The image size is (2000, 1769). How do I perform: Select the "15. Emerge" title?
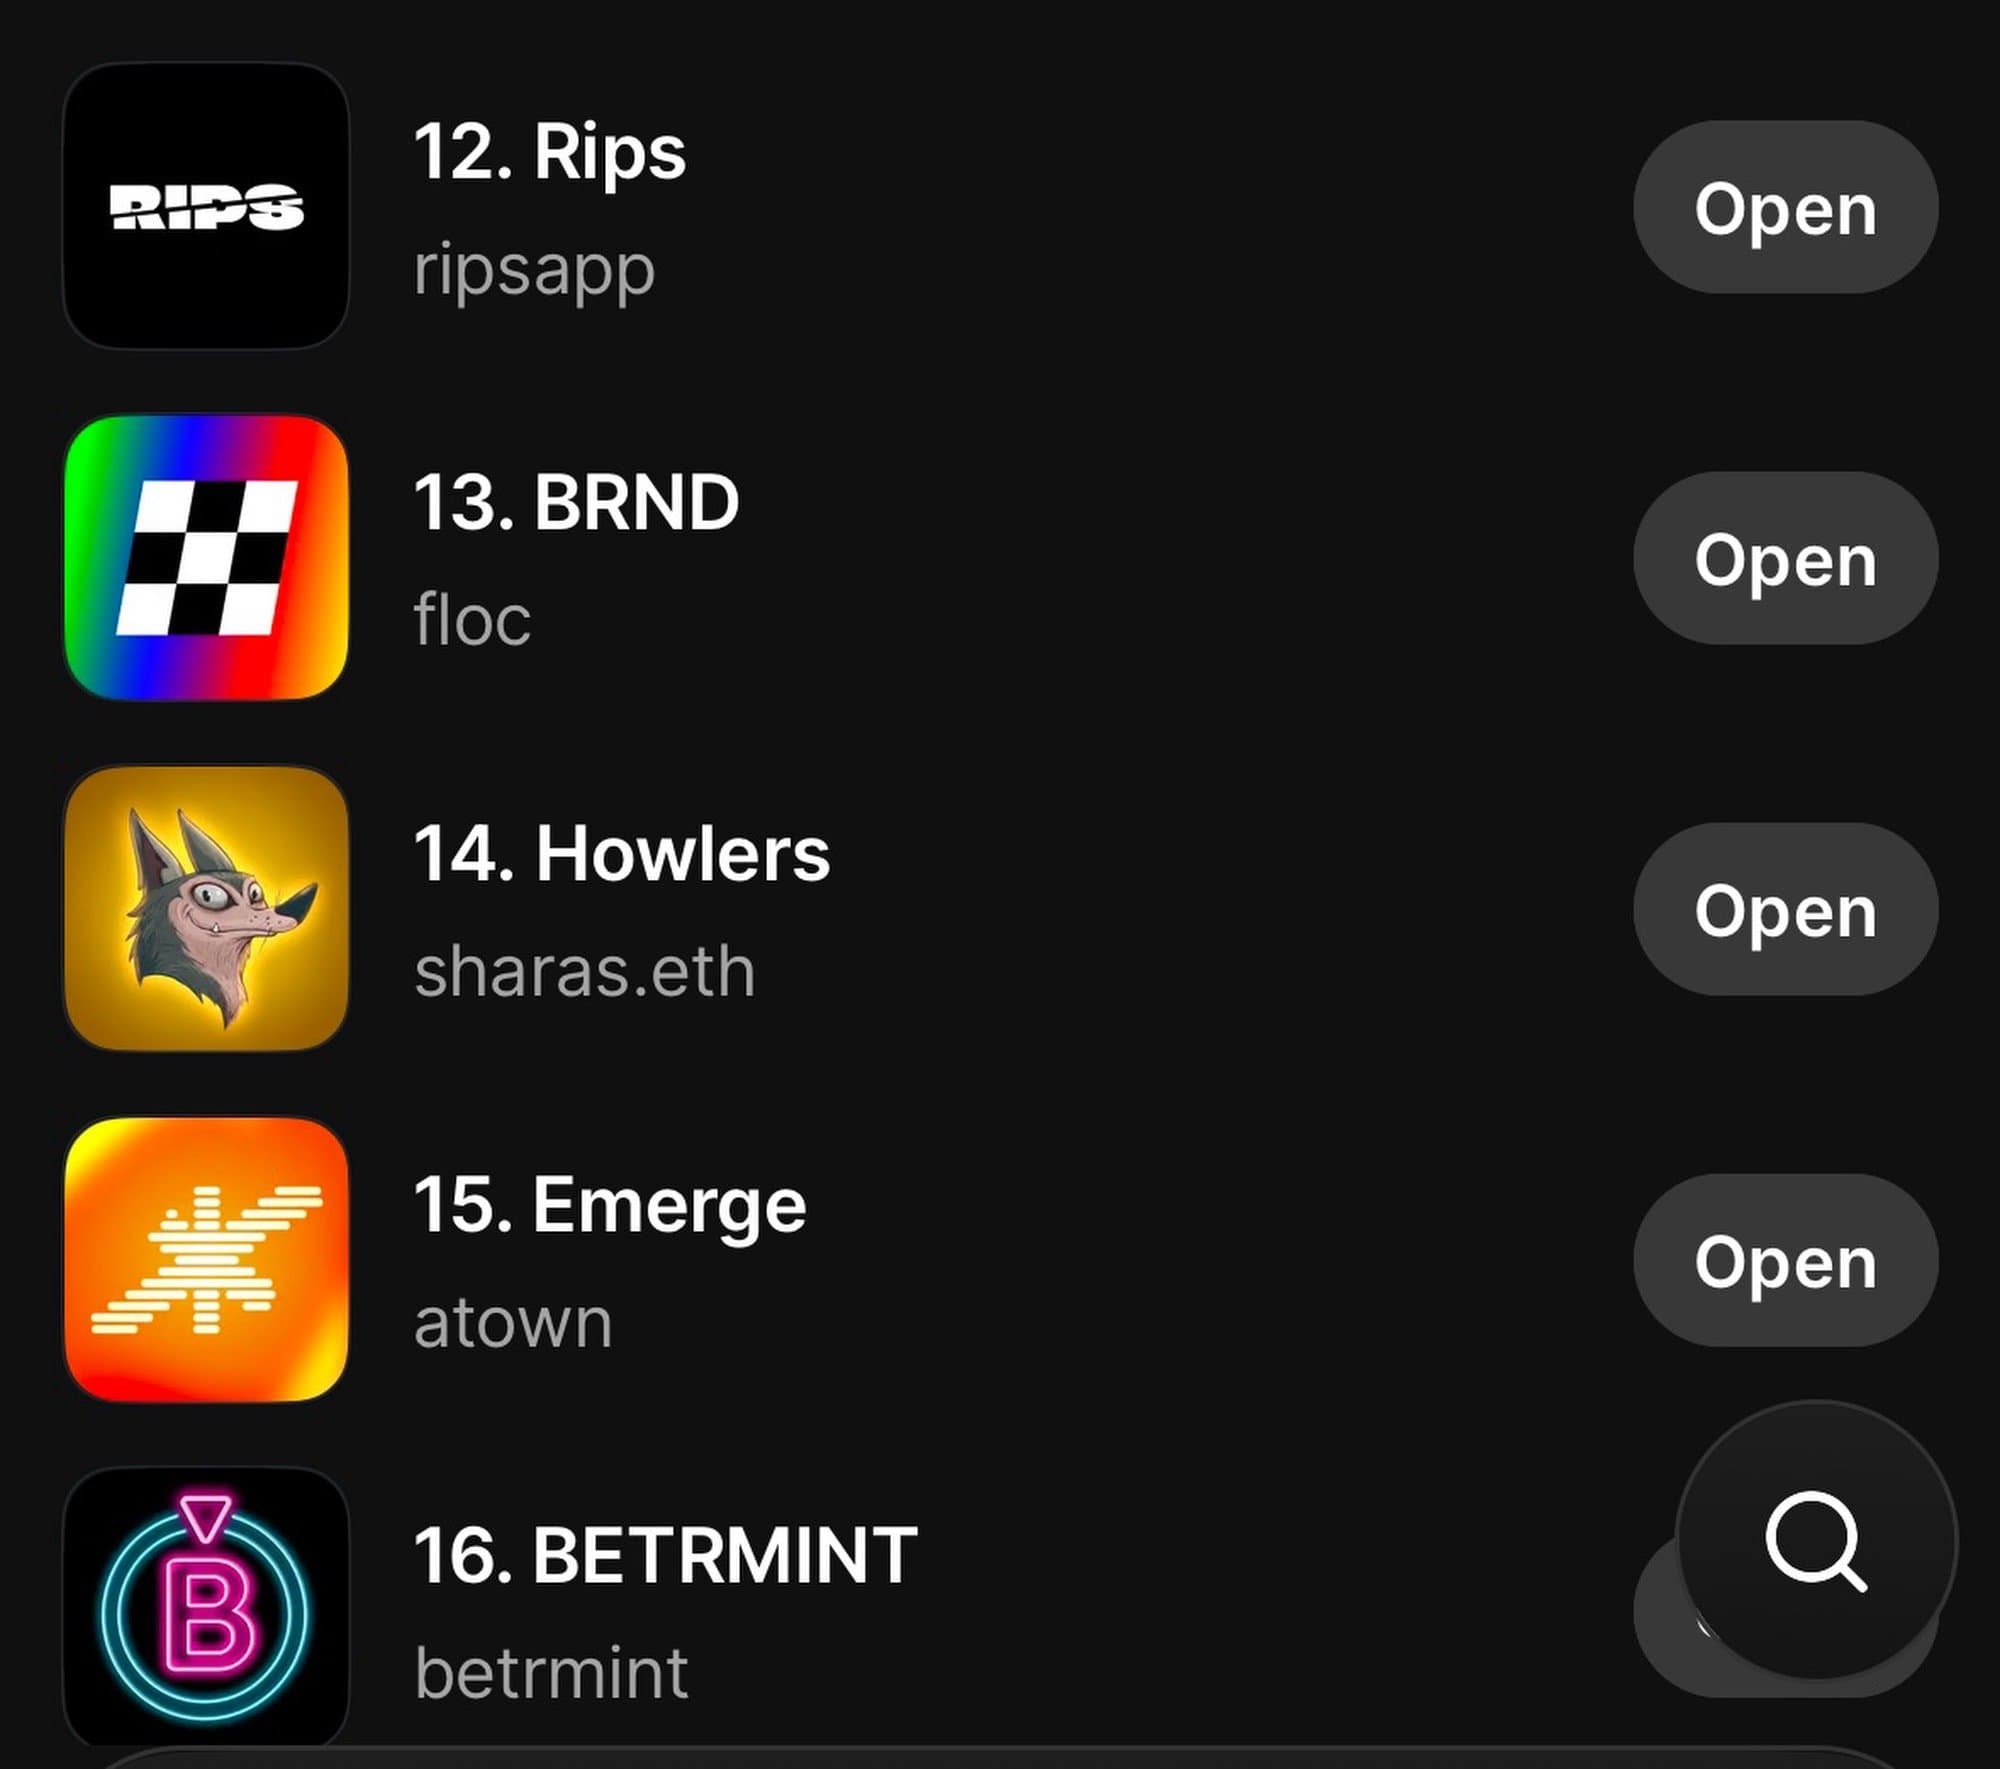tap(610, 1206)
